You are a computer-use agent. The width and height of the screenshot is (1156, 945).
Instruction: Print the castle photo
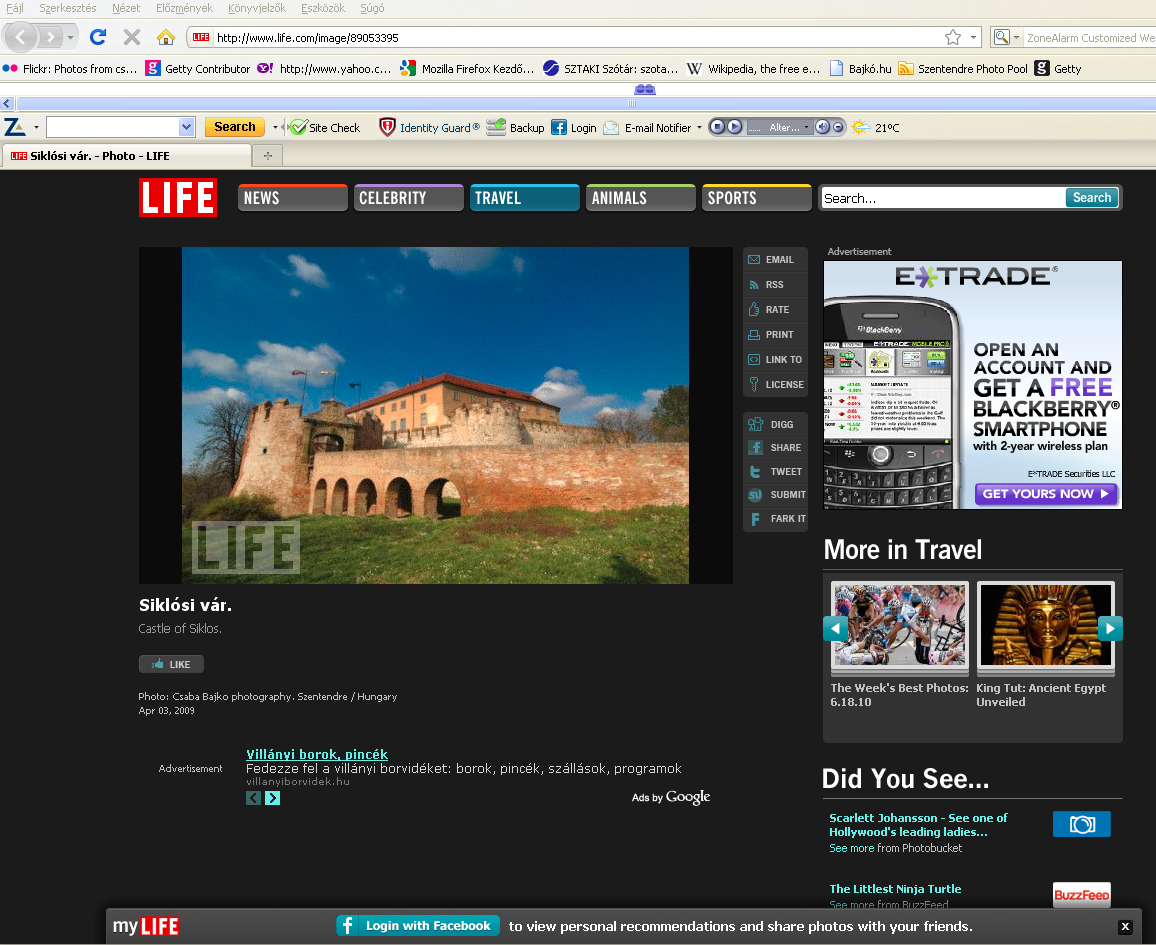[776, 335]
